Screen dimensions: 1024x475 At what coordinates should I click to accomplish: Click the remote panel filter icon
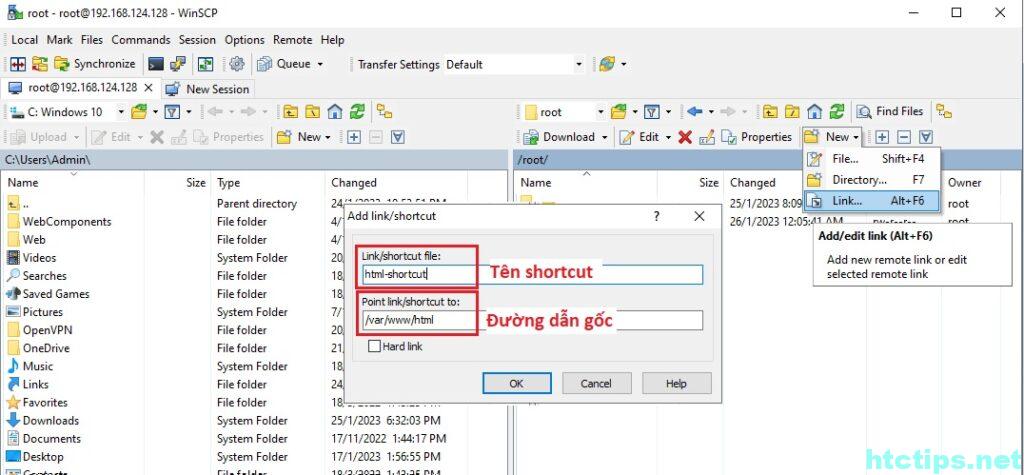click(652, 112)
